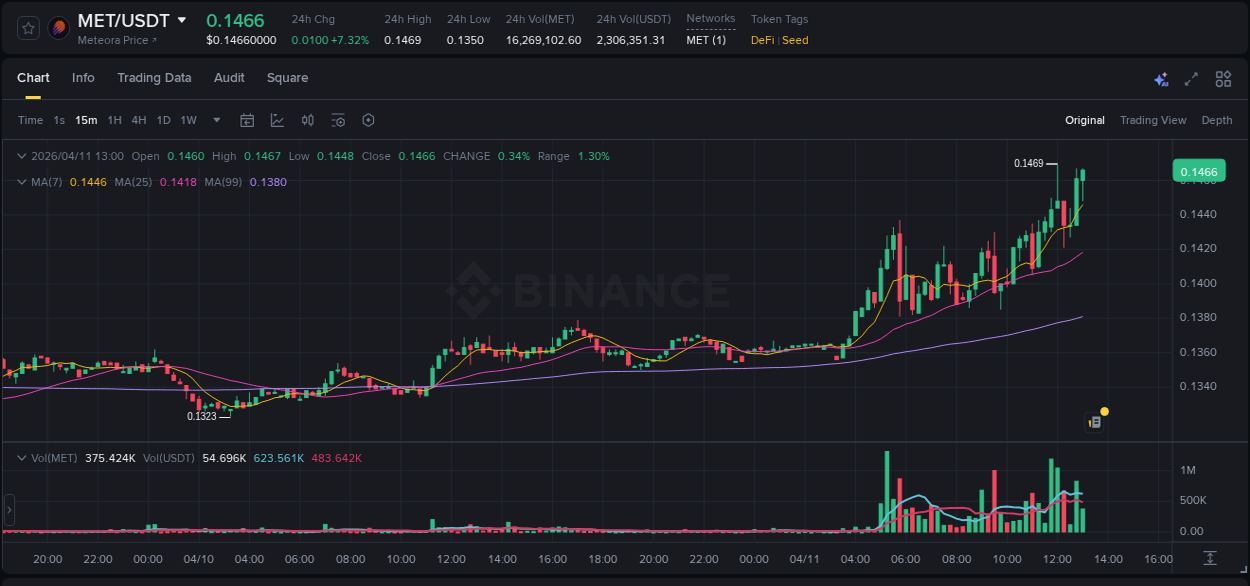The width and height of the screenshot is (1250, 586).
Task: Click the 24h High value 0.1469
Action: pos(403,40)
